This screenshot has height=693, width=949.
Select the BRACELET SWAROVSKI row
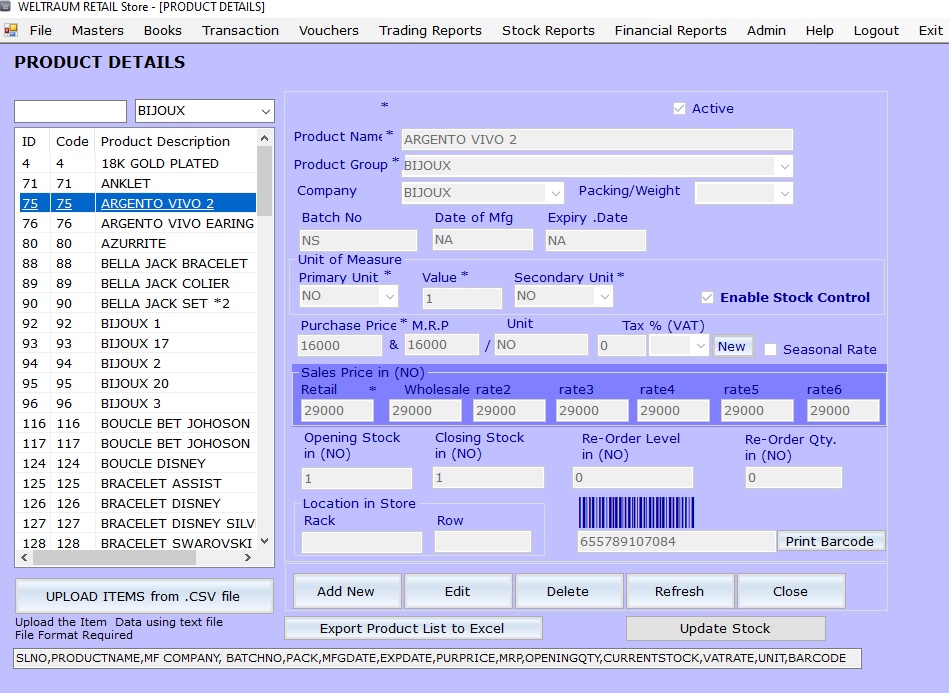pyautogui.click(x=138, y=543)
